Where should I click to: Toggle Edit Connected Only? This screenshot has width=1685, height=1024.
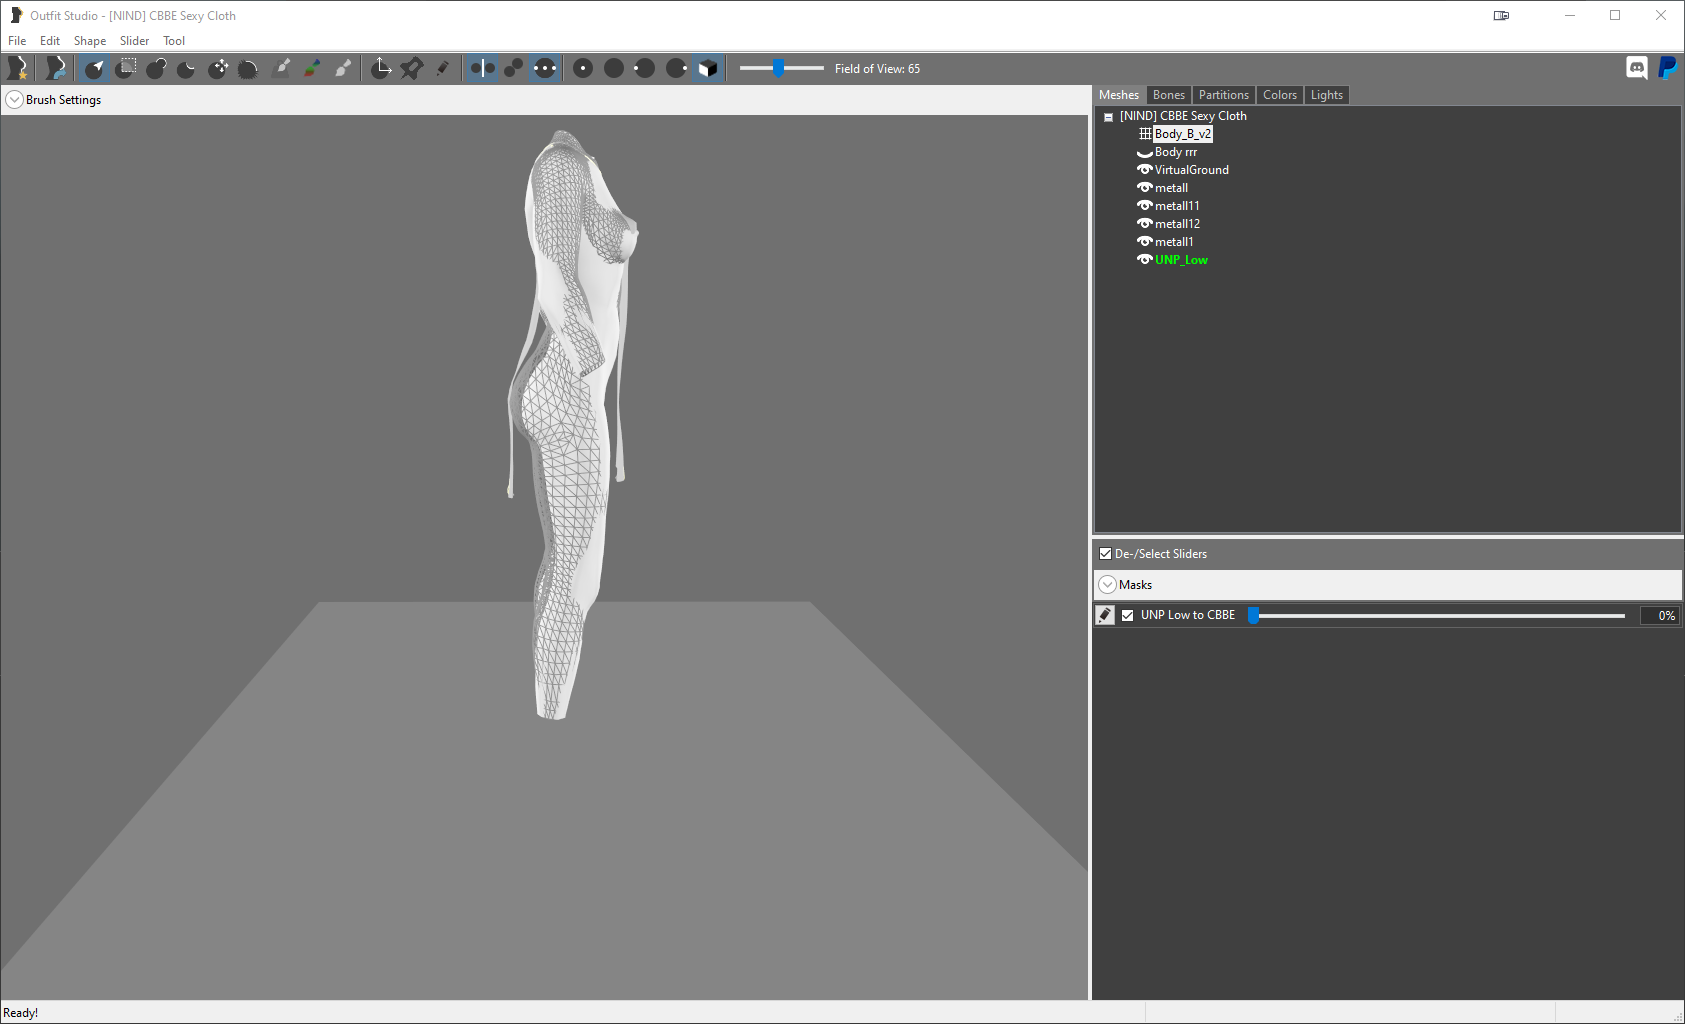(x=513, y=68)
